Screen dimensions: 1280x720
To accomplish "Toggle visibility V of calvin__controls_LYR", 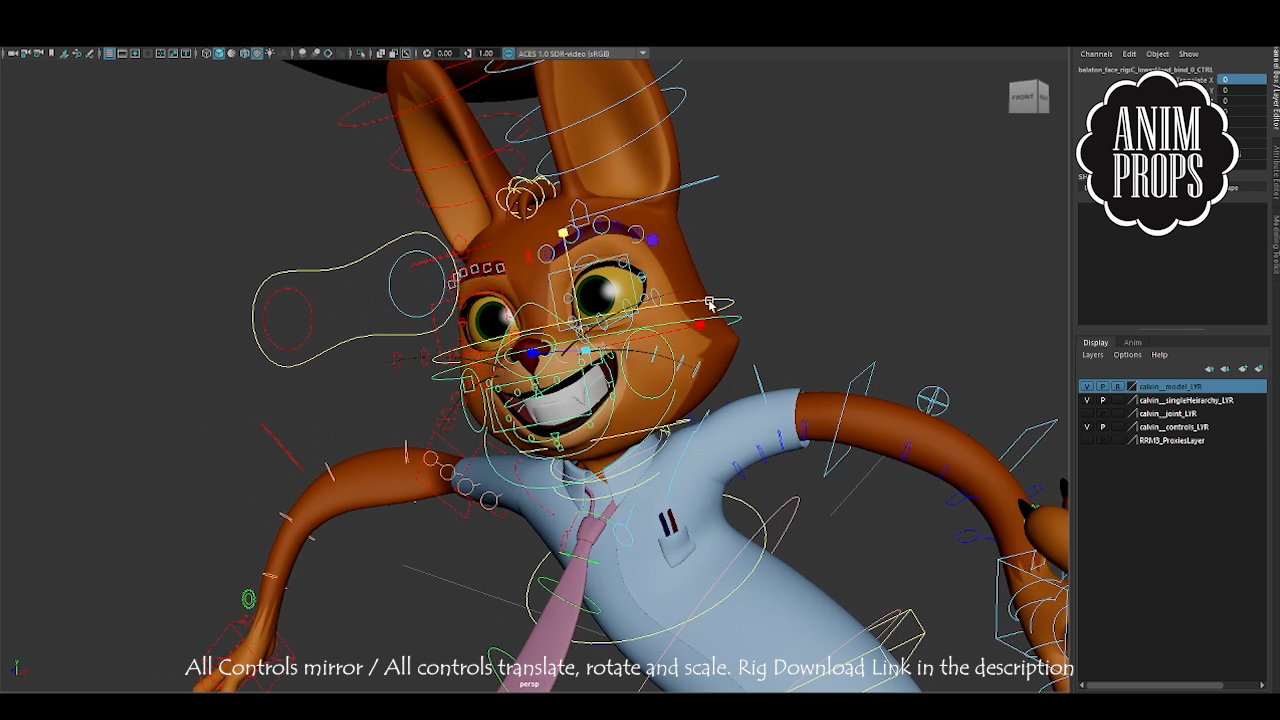I will coord(1087,427).
